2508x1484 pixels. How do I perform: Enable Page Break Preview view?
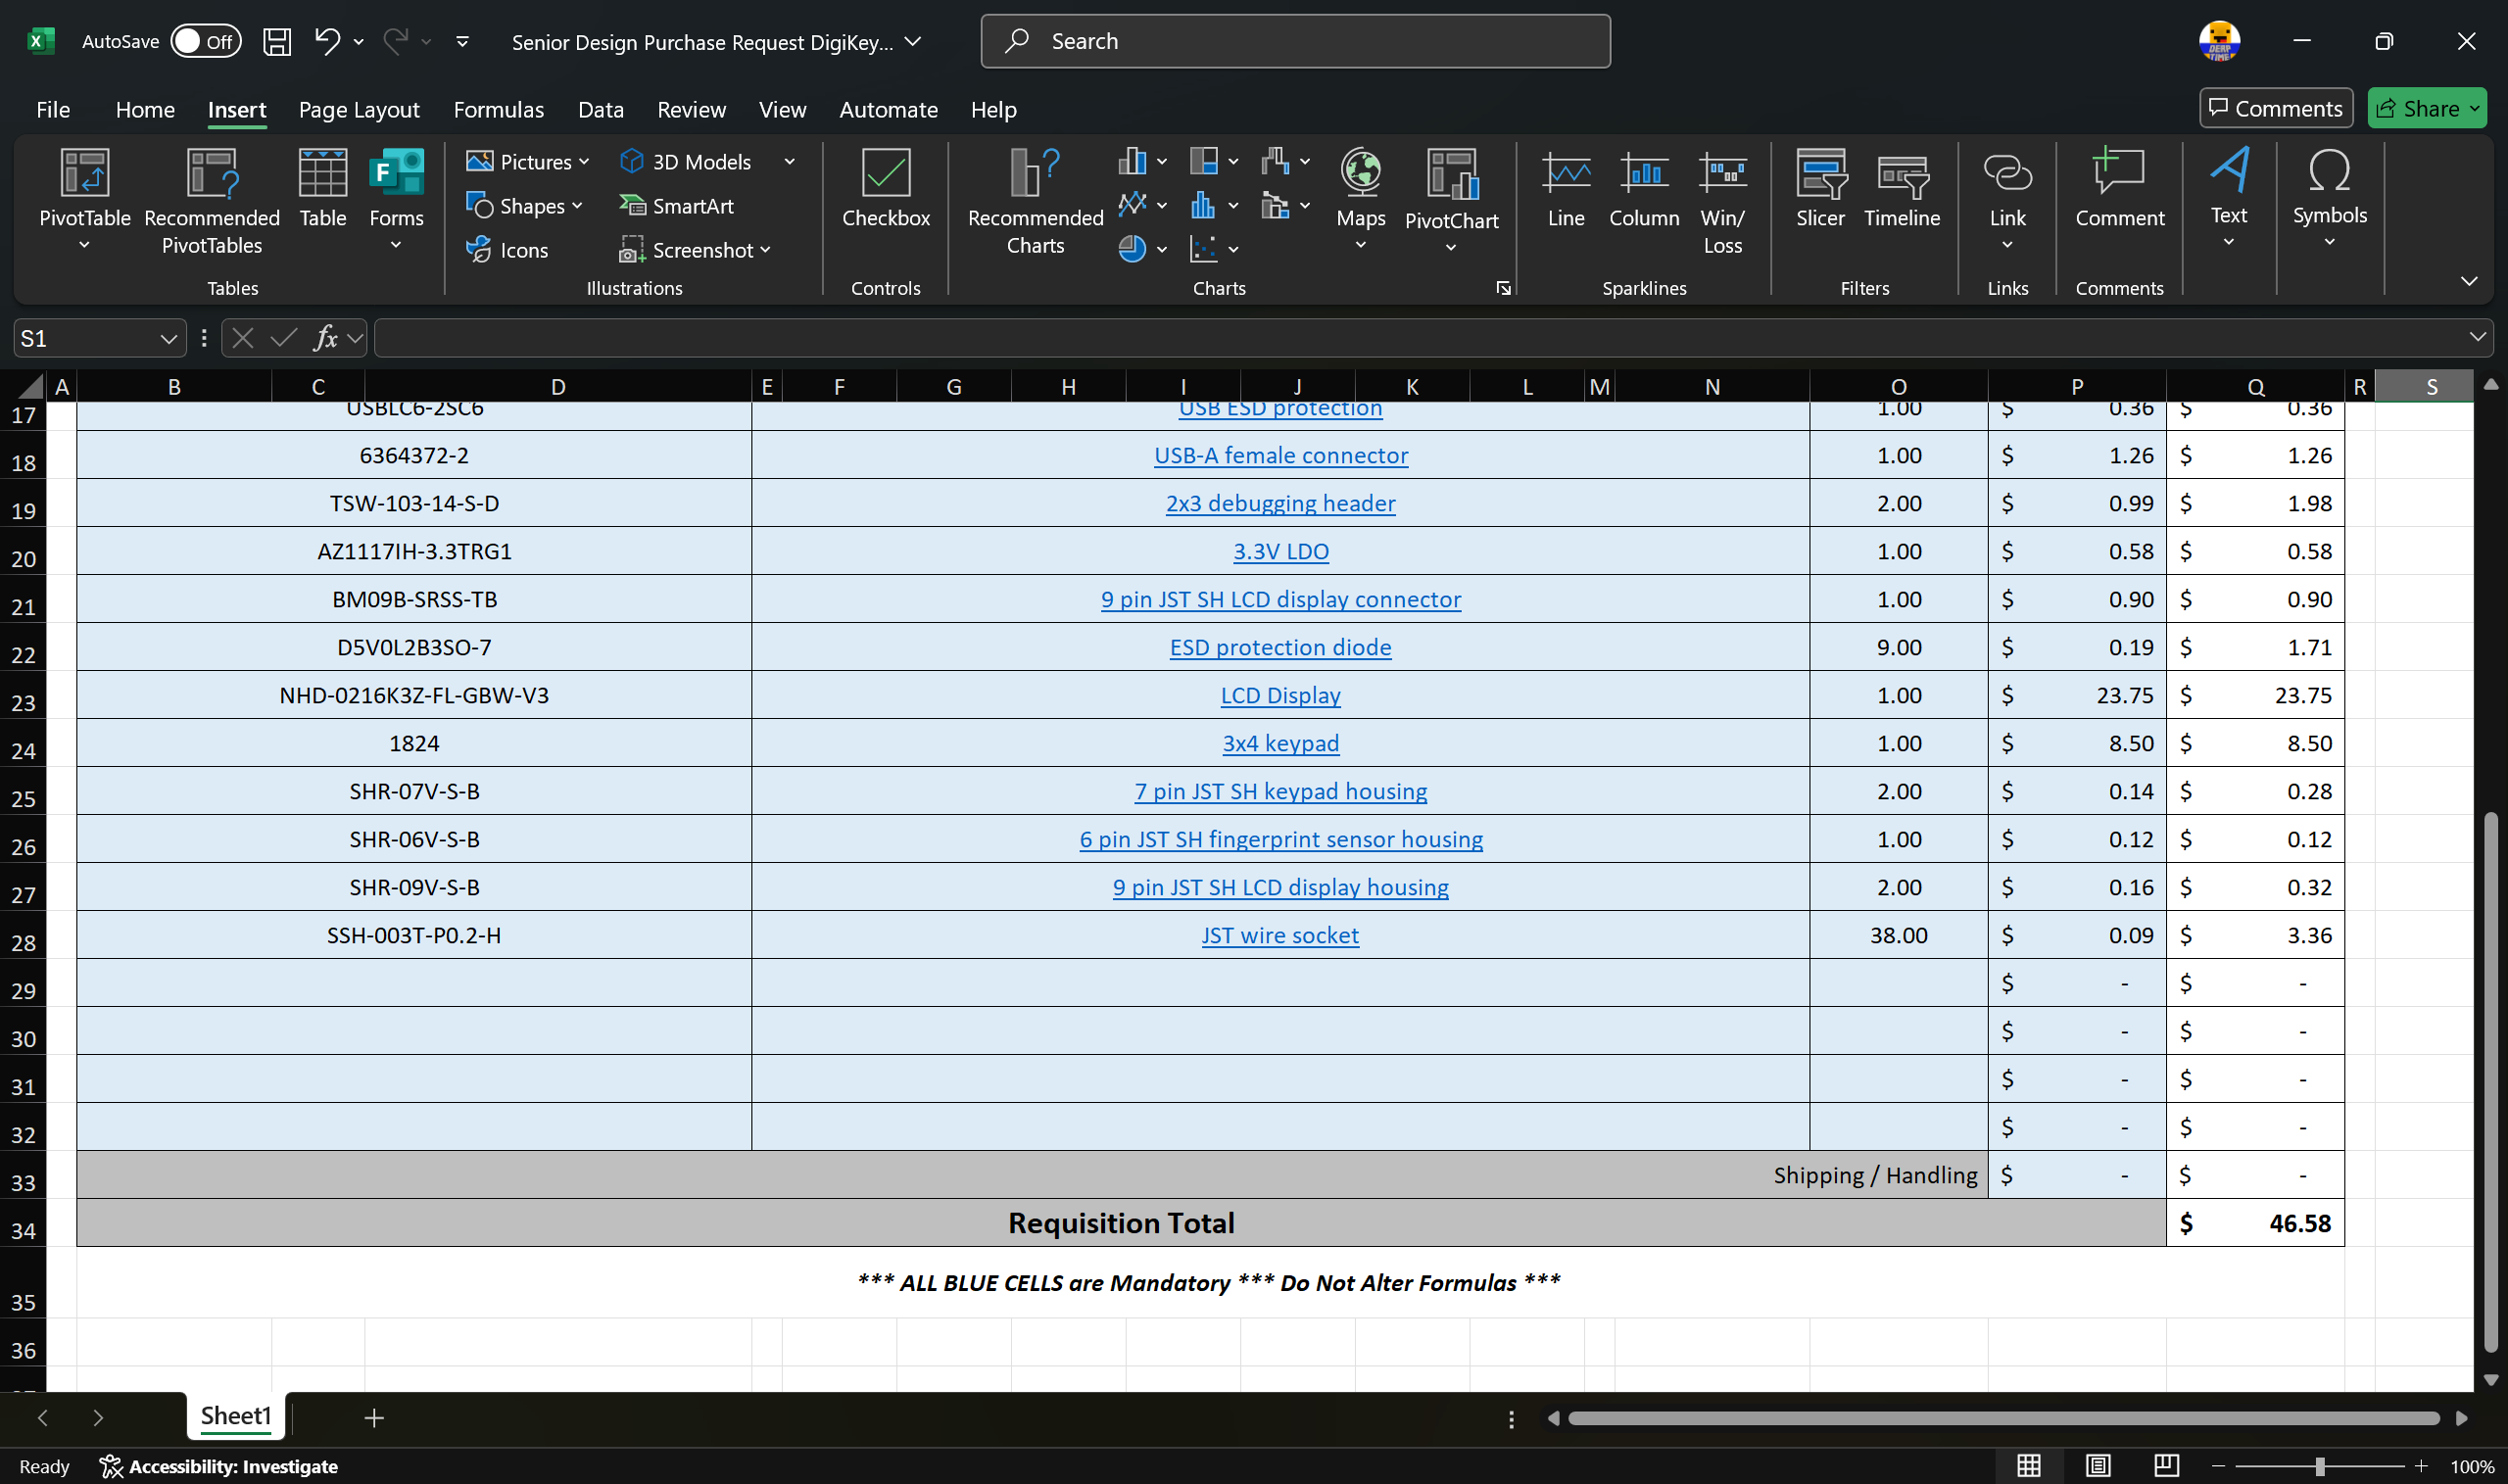[x=2166, y=1466]
